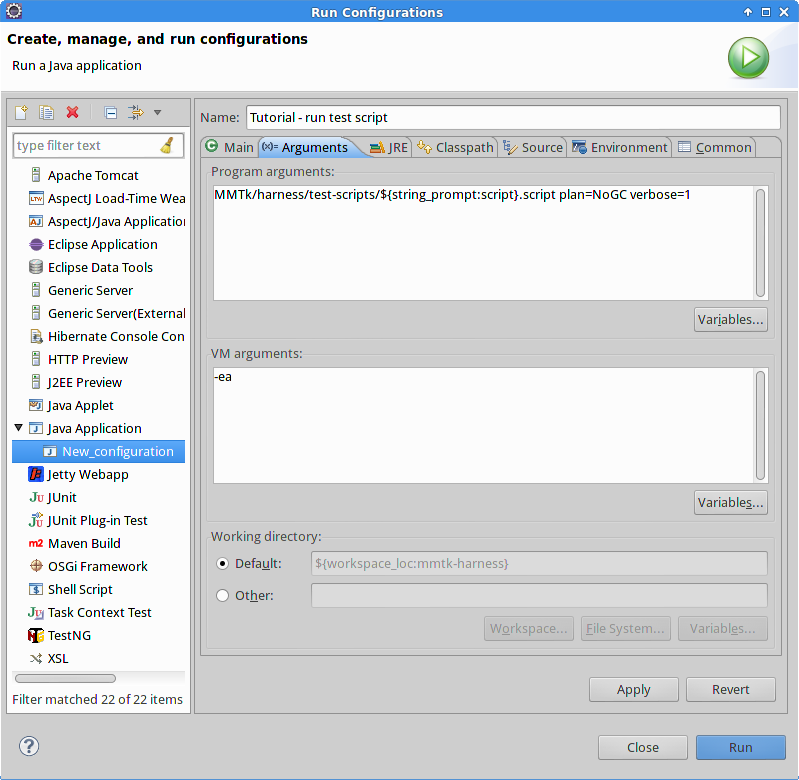This screenshot has height=780, width=799.
Task: Select Other working directory radio button
Action: [x=223, y=595]
